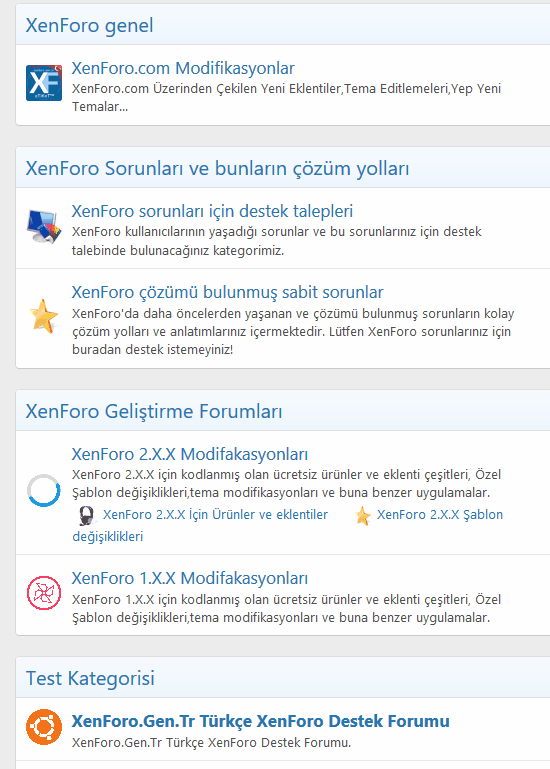Click the small star icon beside Şablon link
Viewport: 550px width, 769px height.
point(363,515)
